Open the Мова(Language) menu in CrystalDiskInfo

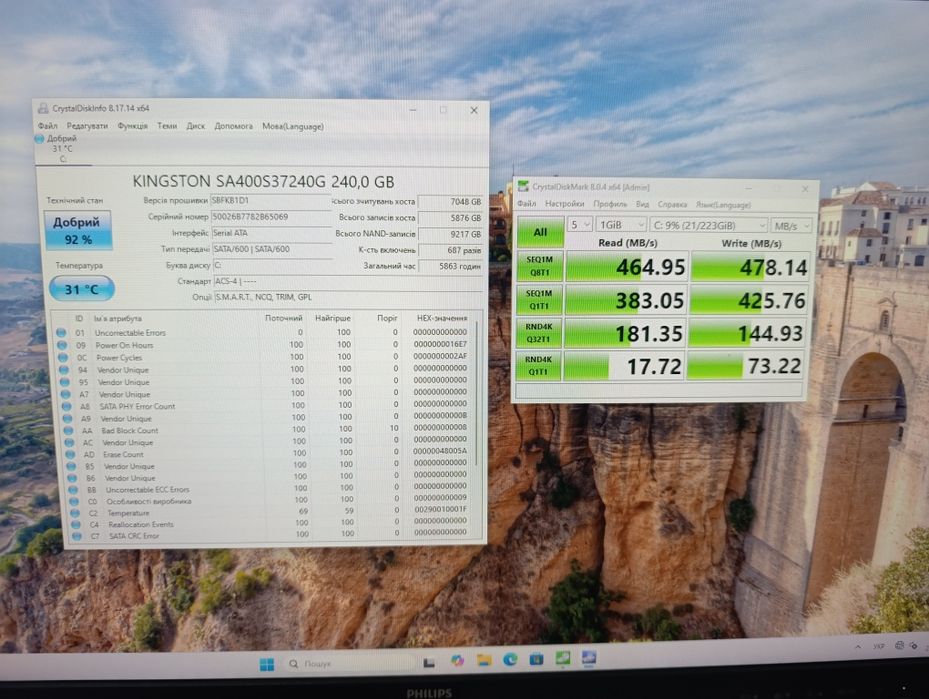pyautogui.click(x=293, y=126)
